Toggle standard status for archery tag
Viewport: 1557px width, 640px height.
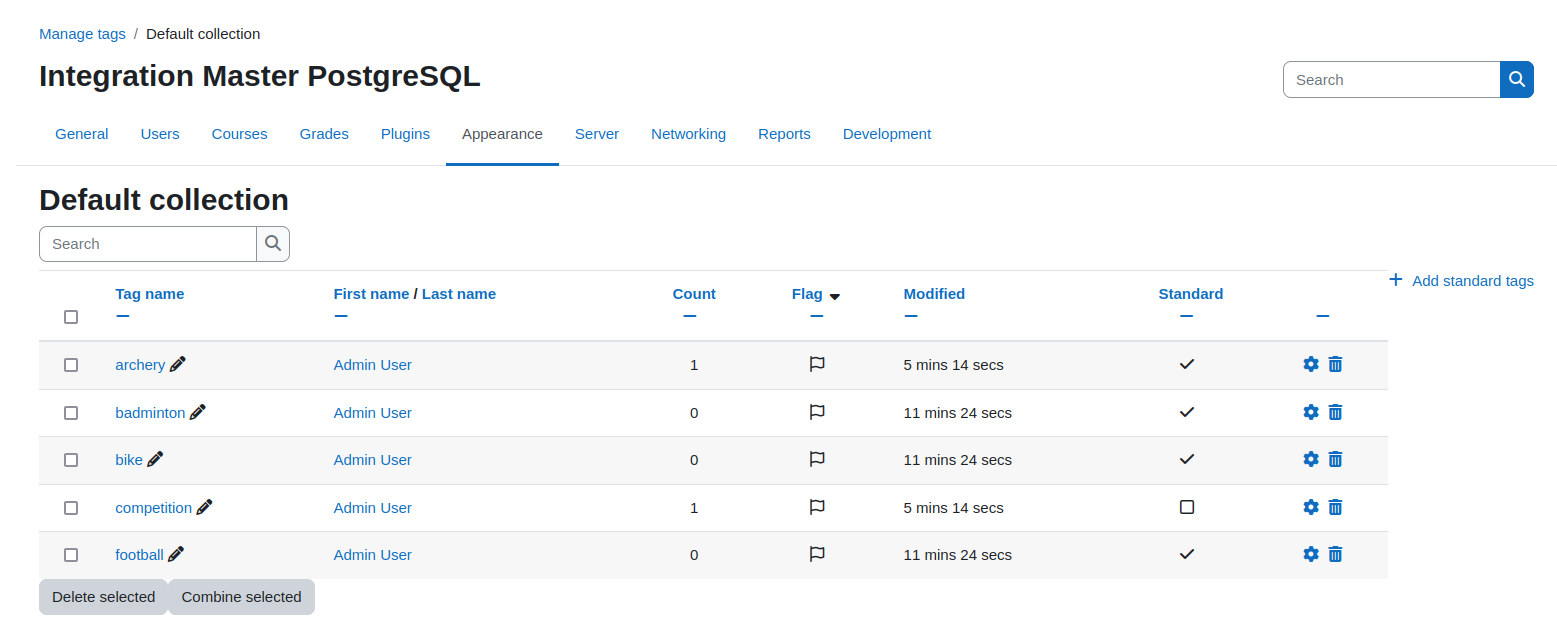[x=1187, y=364]
